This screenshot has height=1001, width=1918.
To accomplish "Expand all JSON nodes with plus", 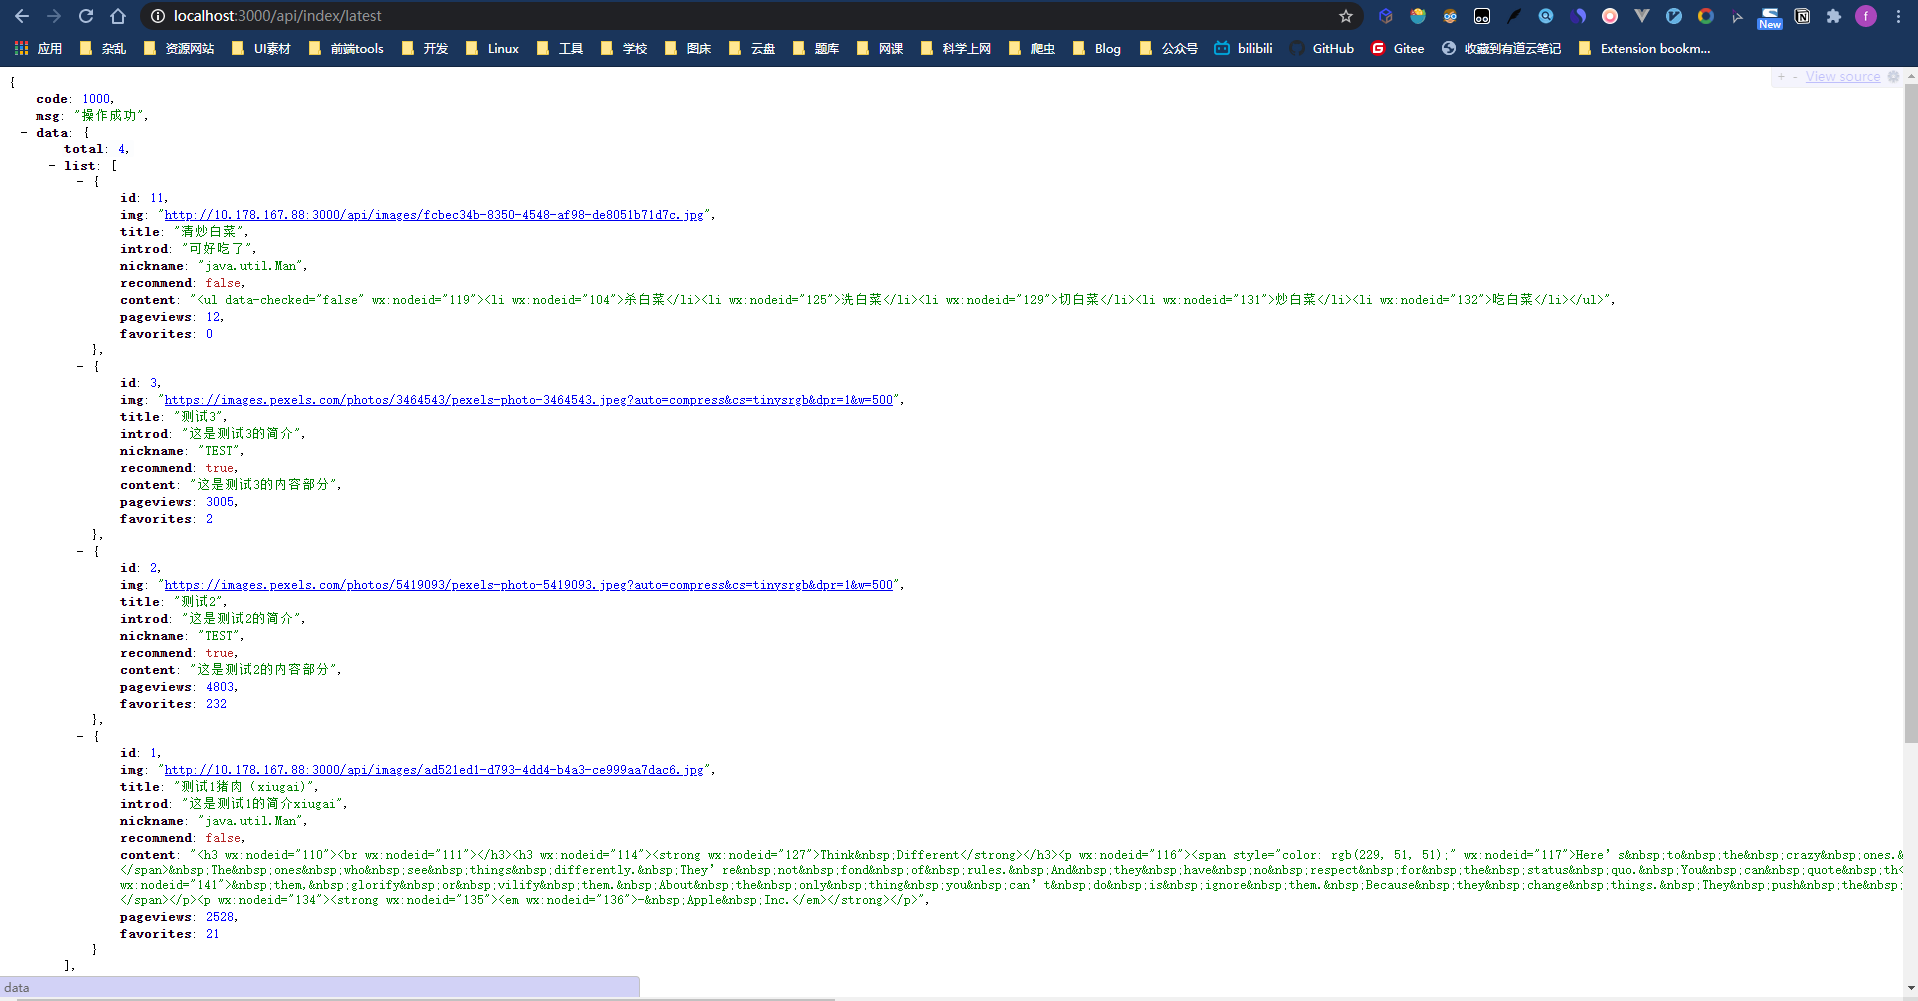I will 1781,77.
